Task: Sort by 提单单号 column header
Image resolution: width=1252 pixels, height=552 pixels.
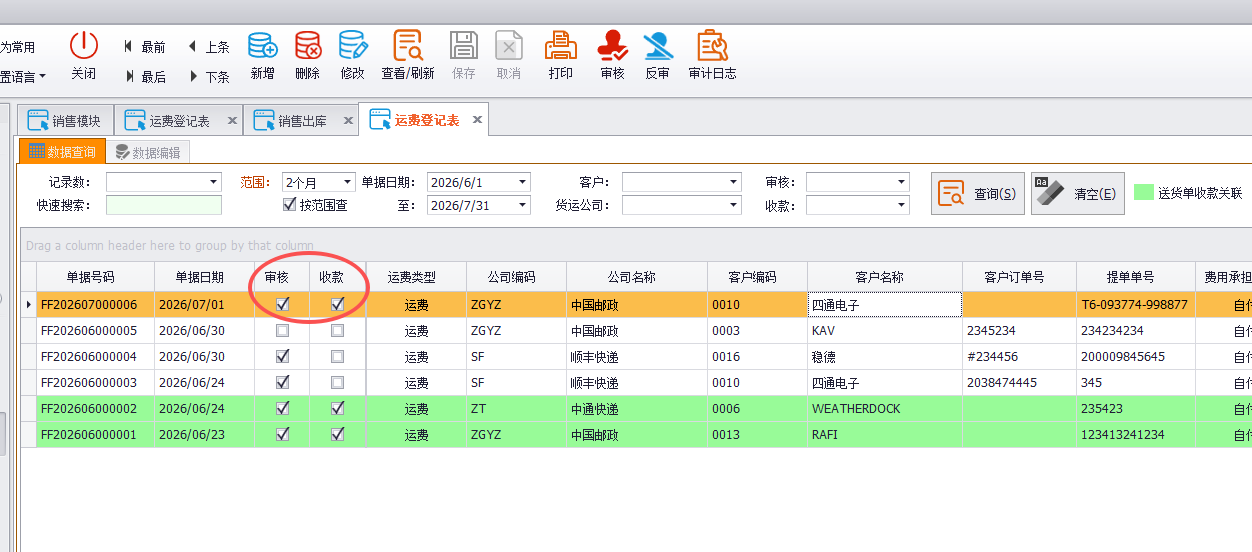Action: (x=1135, y=277)
